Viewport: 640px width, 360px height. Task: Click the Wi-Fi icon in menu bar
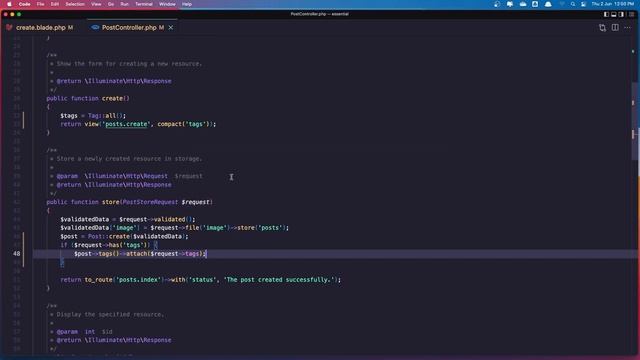click(562, 4)
